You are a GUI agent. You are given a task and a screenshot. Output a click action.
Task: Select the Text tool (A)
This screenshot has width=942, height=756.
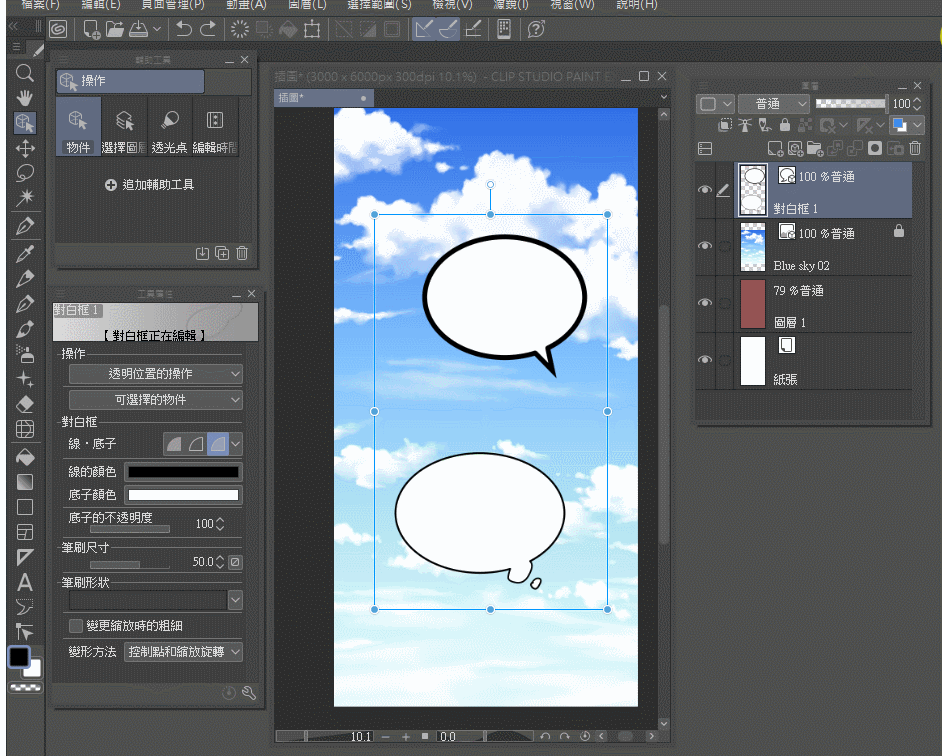click(x=25, y=582)
